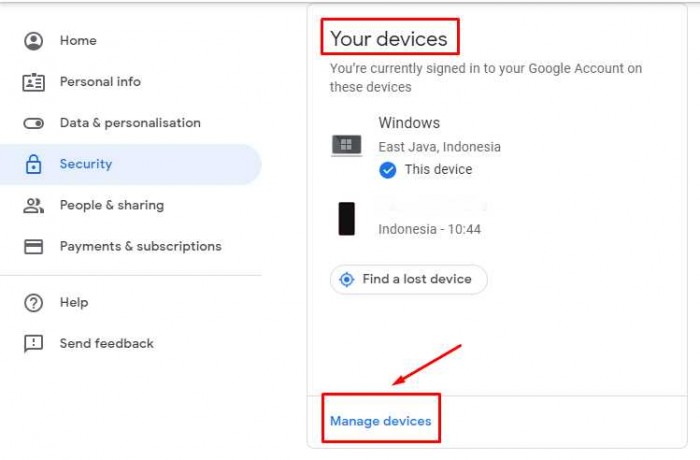Select the Indonesia - 10:44 phone entry
Image resolution: width=700 pixels, height=460 pixels.
coord(429,230)
